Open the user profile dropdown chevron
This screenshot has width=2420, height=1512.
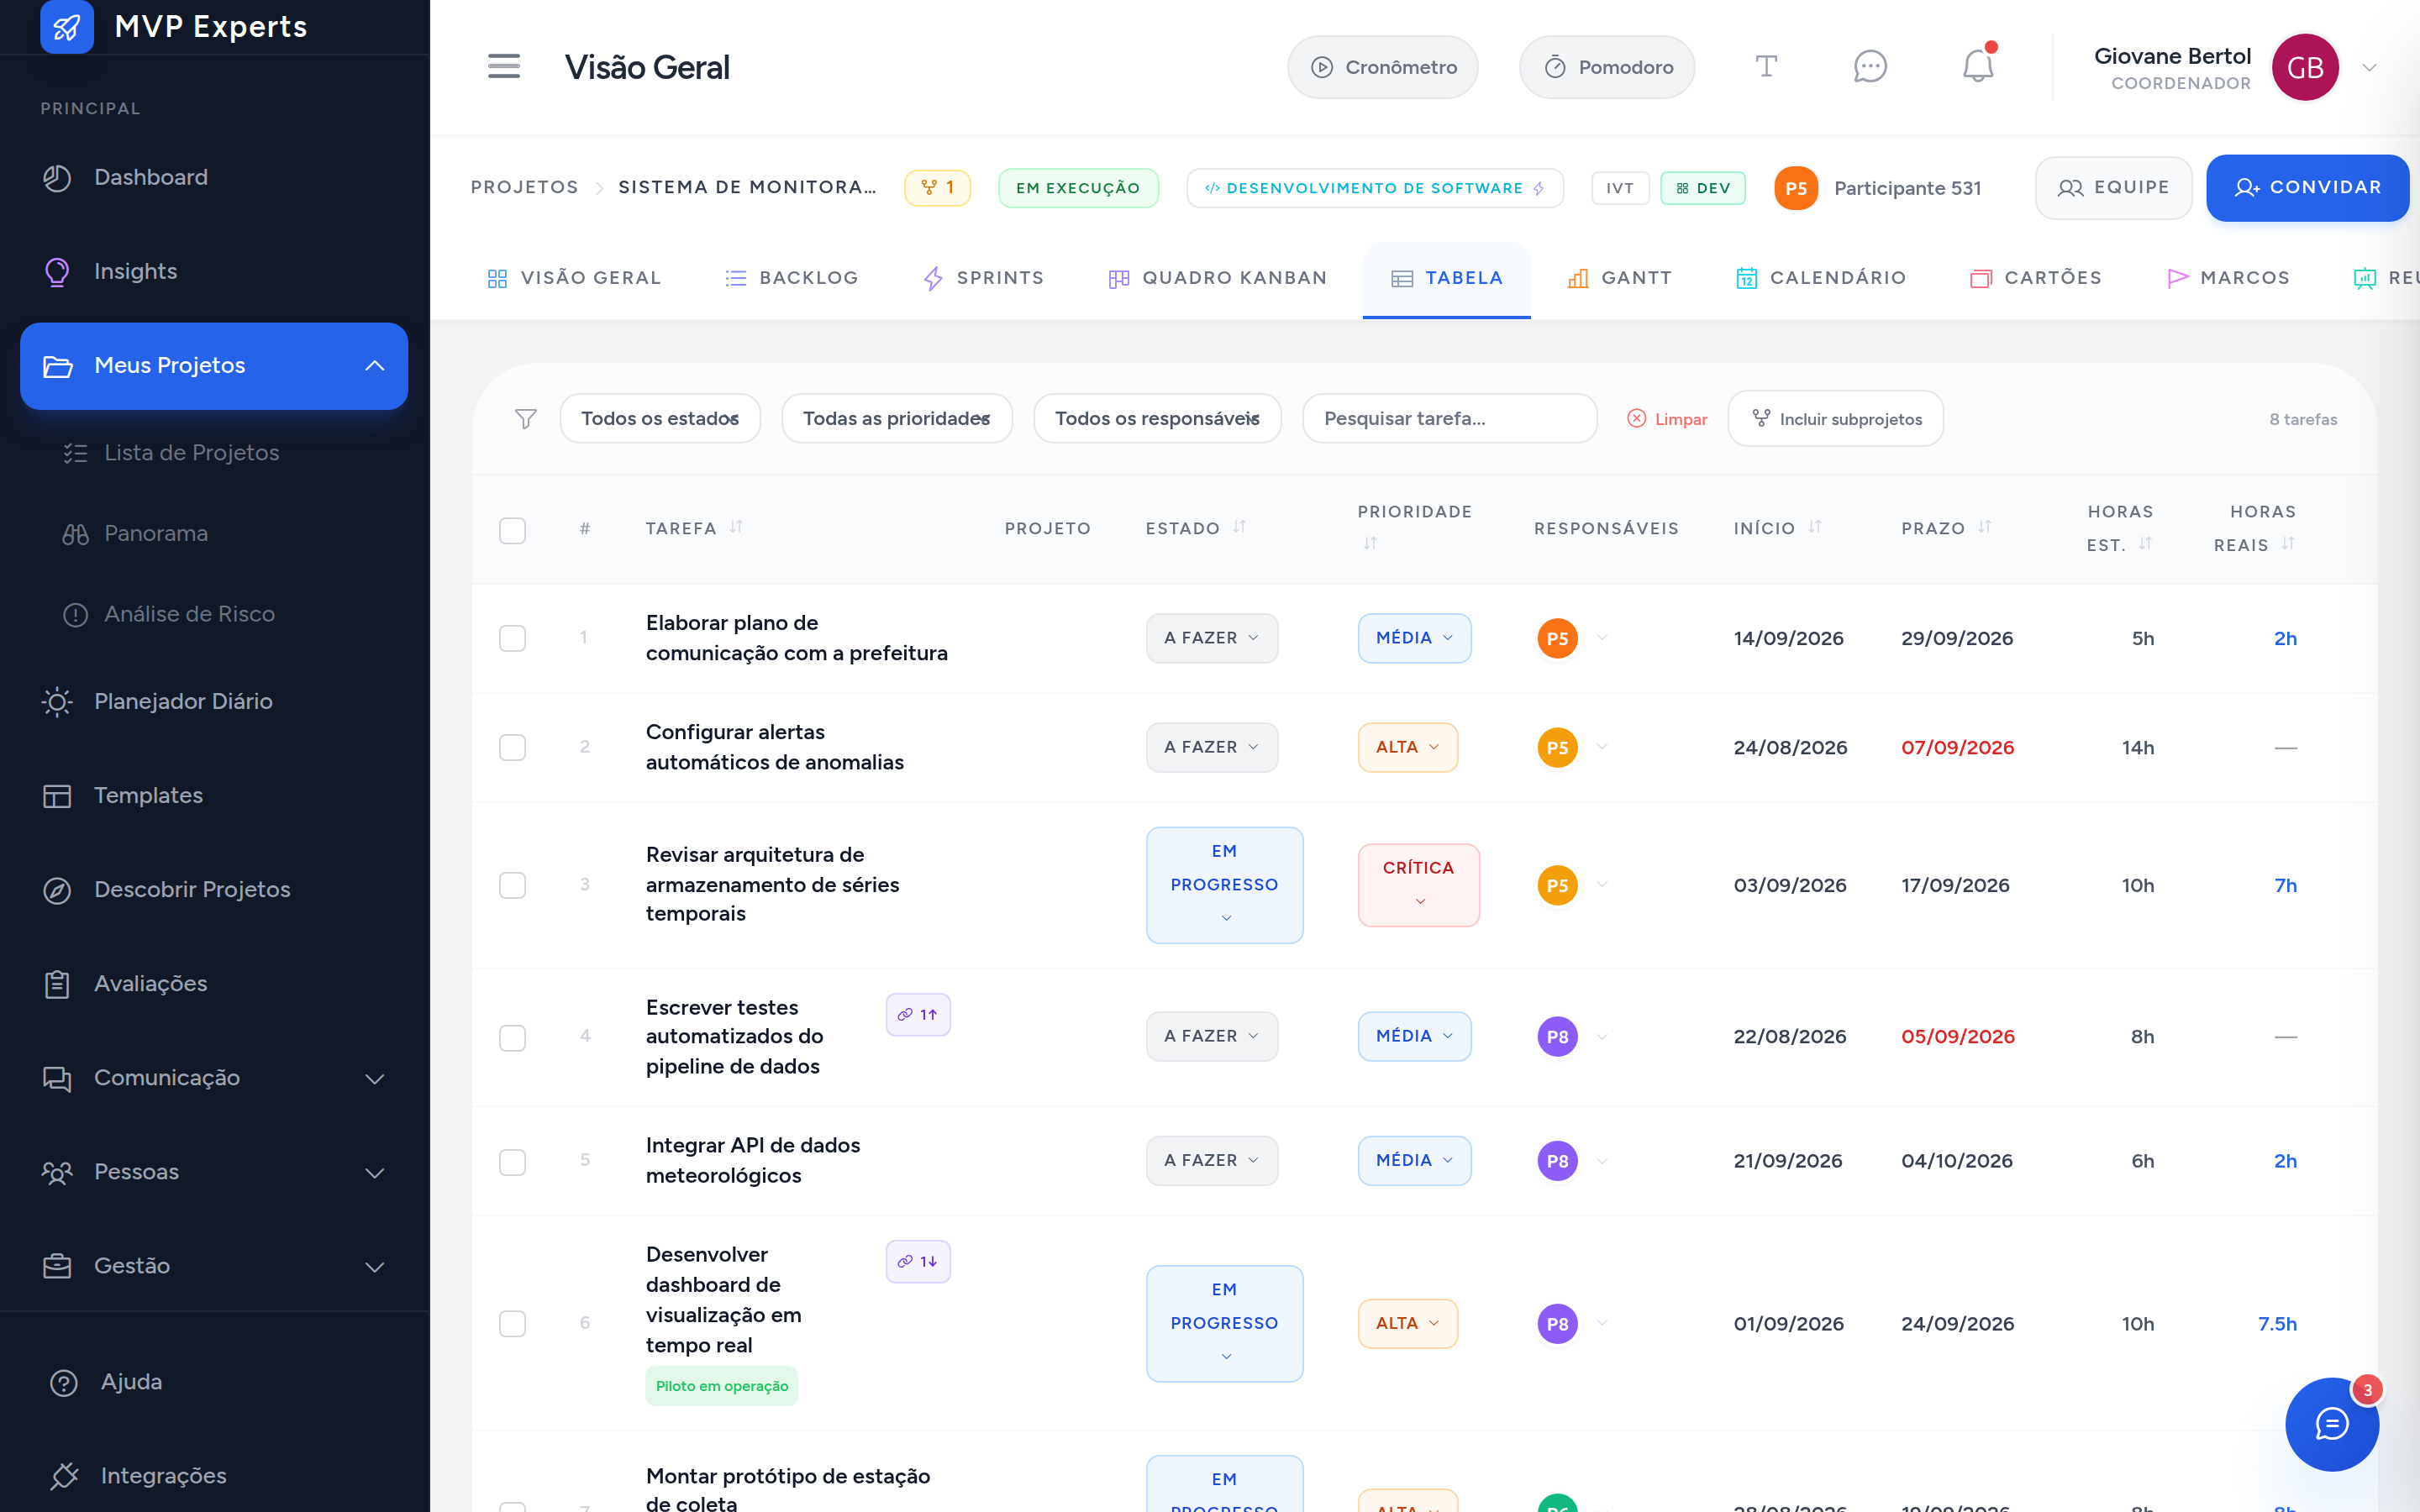2369,68
